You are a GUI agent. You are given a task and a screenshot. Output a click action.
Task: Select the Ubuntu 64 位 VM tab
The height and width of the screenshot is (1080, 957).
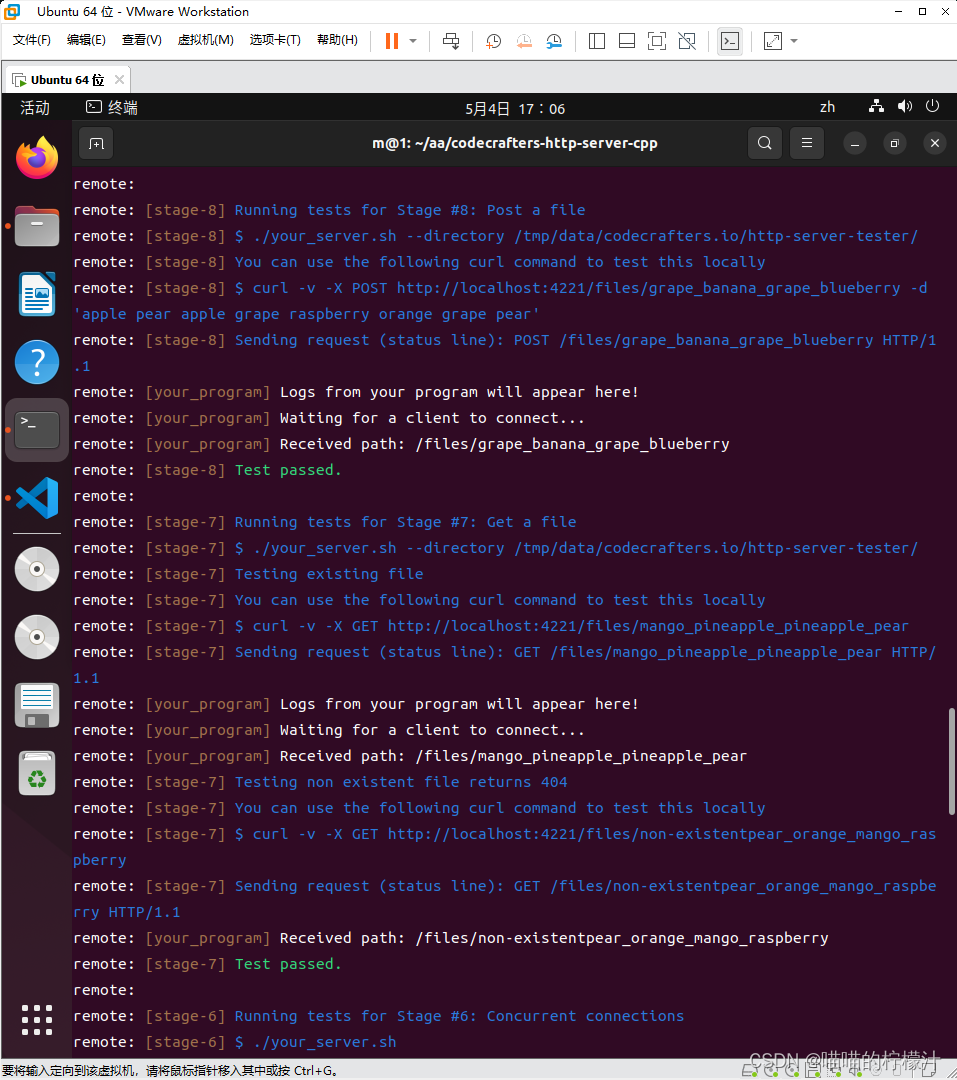point(67,80)
